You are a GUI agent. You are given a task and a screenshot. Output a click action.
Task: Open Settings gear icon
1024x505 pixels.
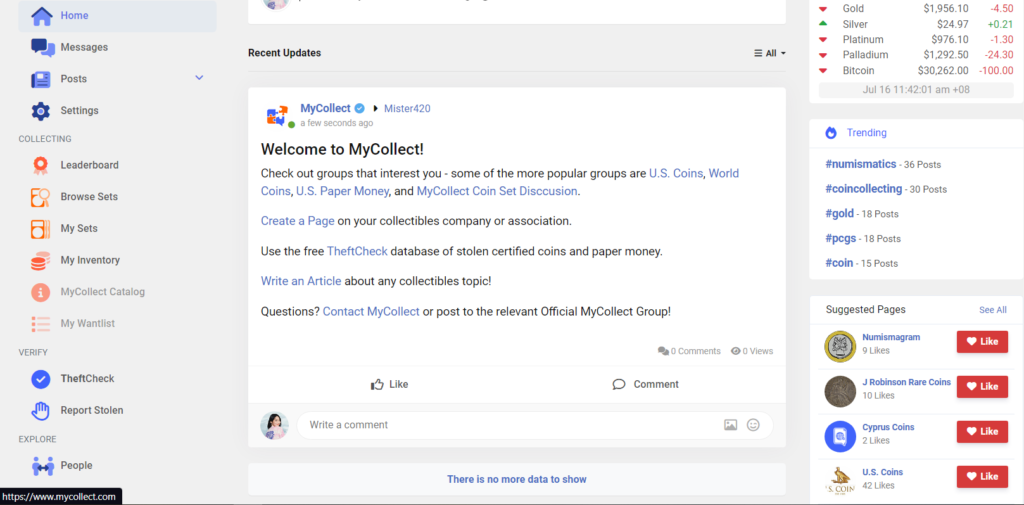[40, 110]
